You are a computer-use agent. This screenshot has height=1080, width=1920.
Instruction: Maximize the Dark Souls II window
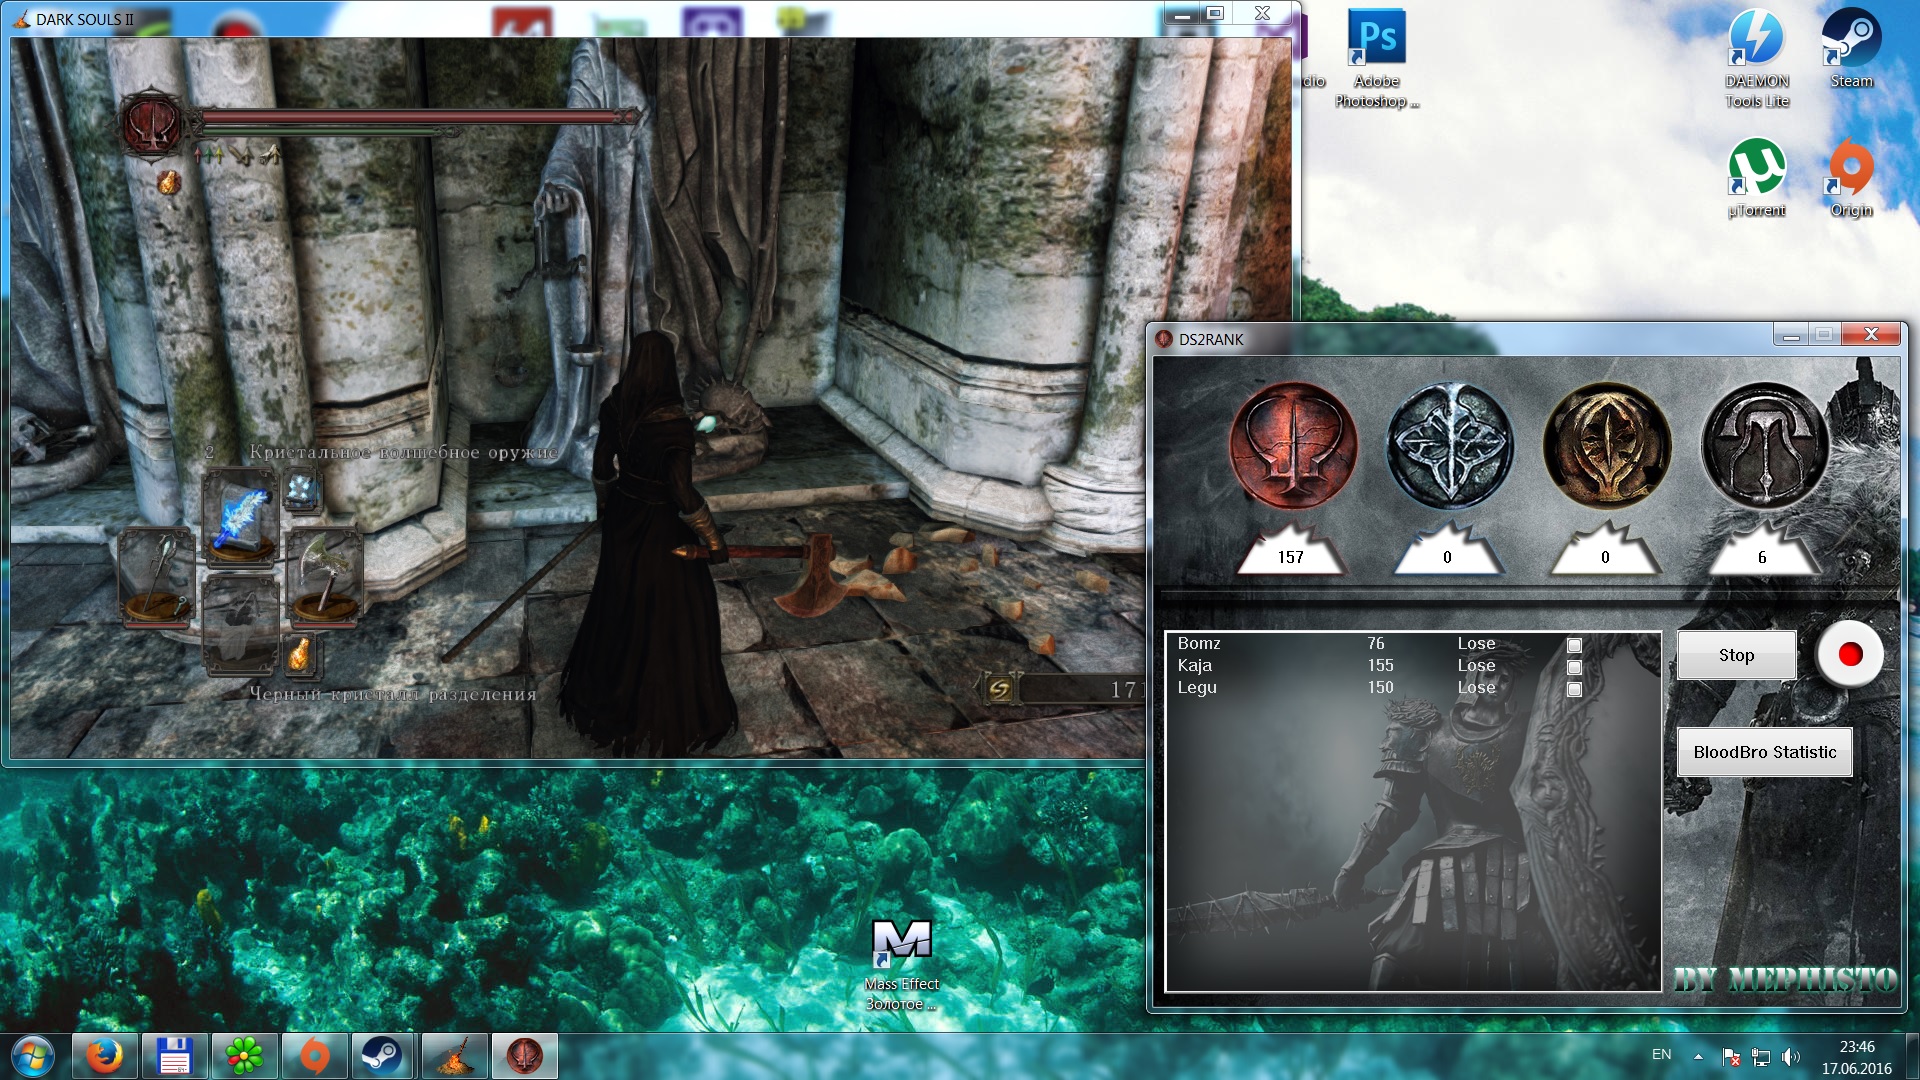[x=1215, y=13]
